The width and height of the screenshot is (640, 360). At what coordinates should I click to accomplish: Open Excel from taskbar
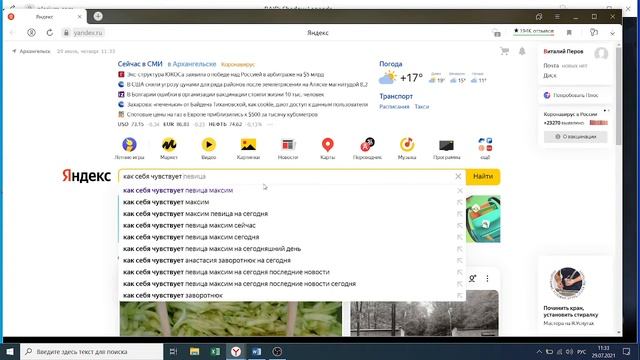coord(215,351)
